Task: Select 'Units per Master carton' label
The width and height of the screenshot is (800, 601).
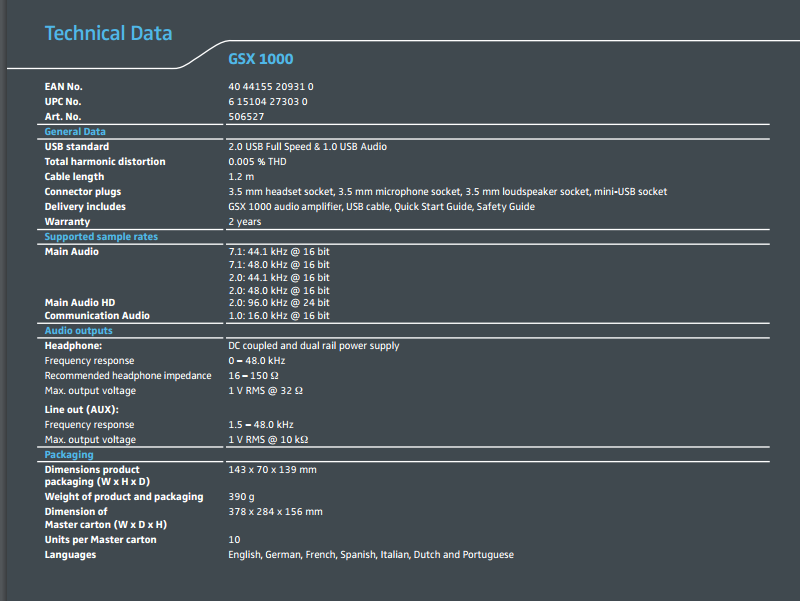Action: [x=101, y=540]
